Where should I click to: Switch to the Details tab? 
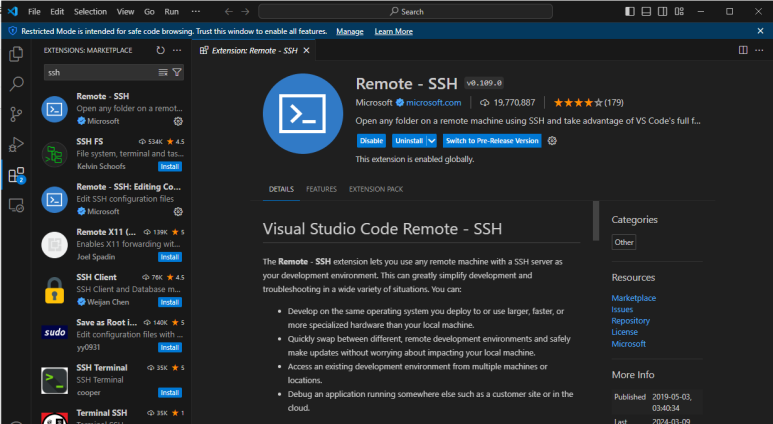coord(281,189)
